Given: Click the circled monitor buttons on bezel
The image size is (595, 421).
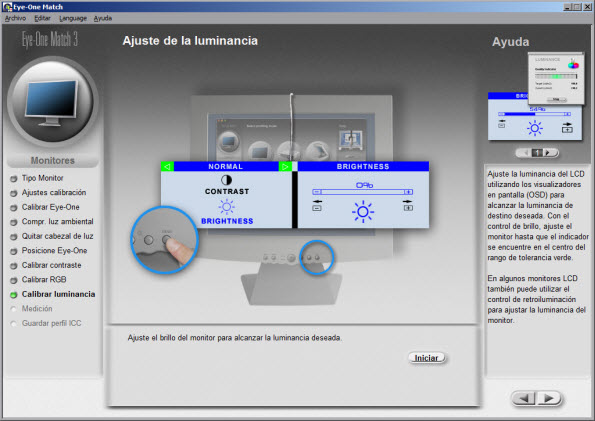Looking at the screenshot, I should [316, 257].
